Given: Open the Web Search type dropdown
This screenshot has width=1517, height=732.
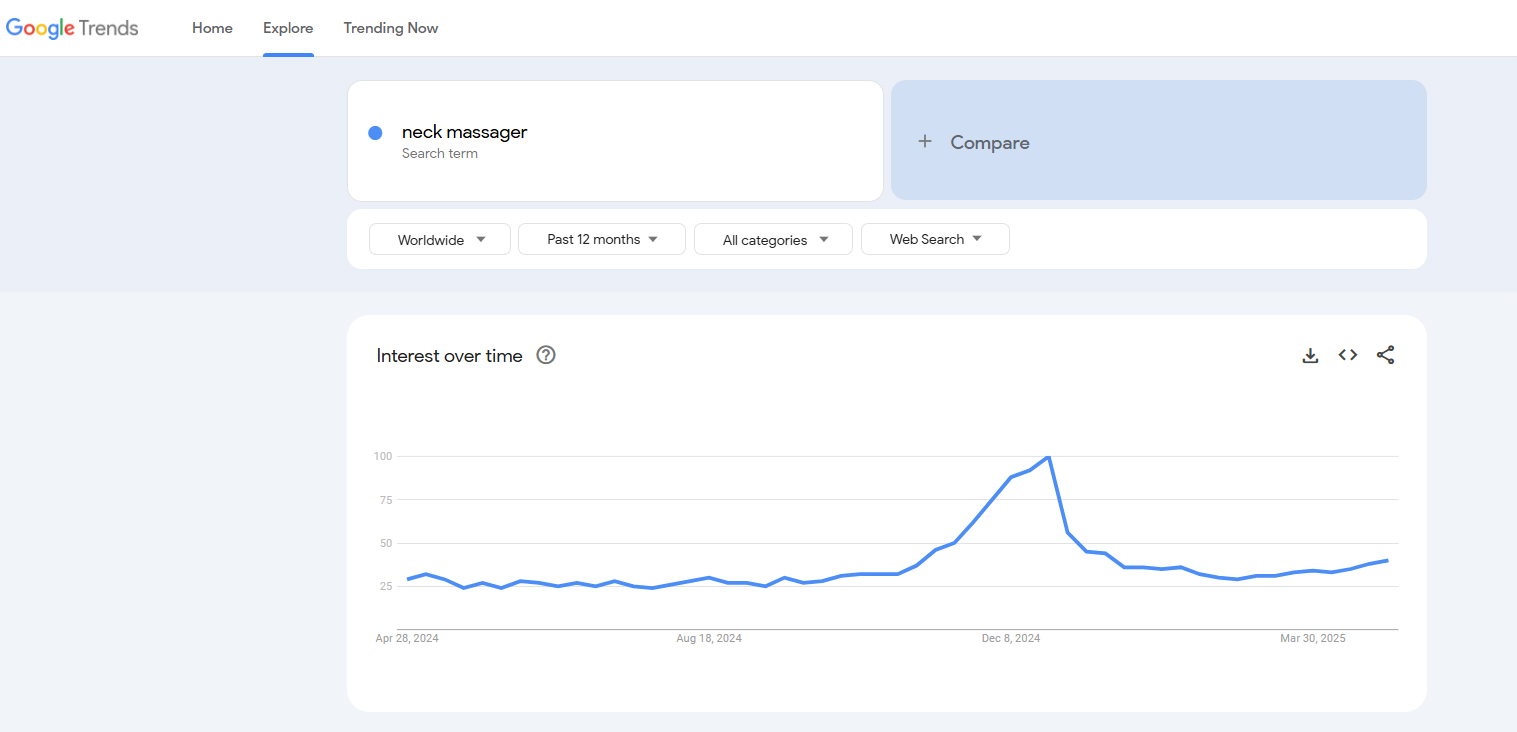Looking at the screenshot, I should tap(935, 240).
